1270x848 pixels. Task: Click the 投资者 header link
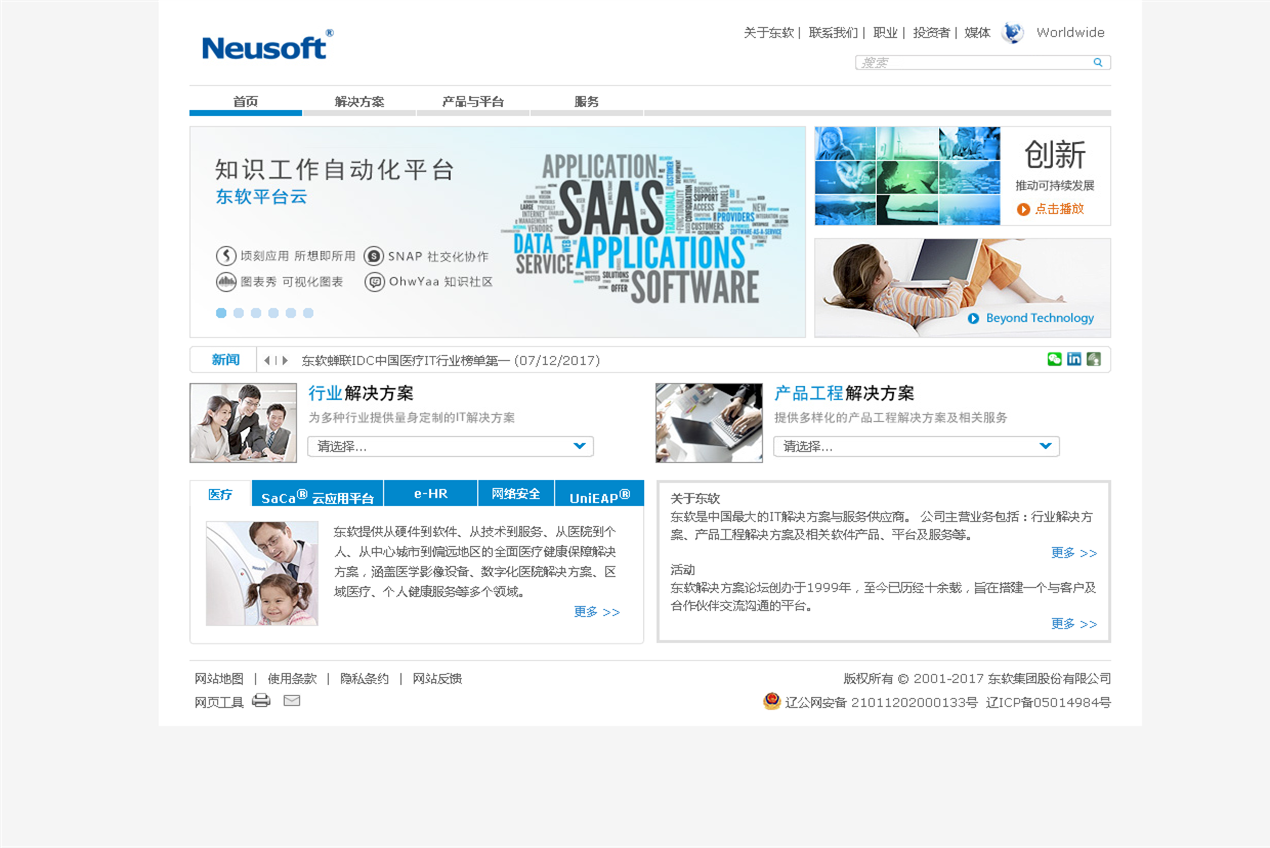[931, 33]
